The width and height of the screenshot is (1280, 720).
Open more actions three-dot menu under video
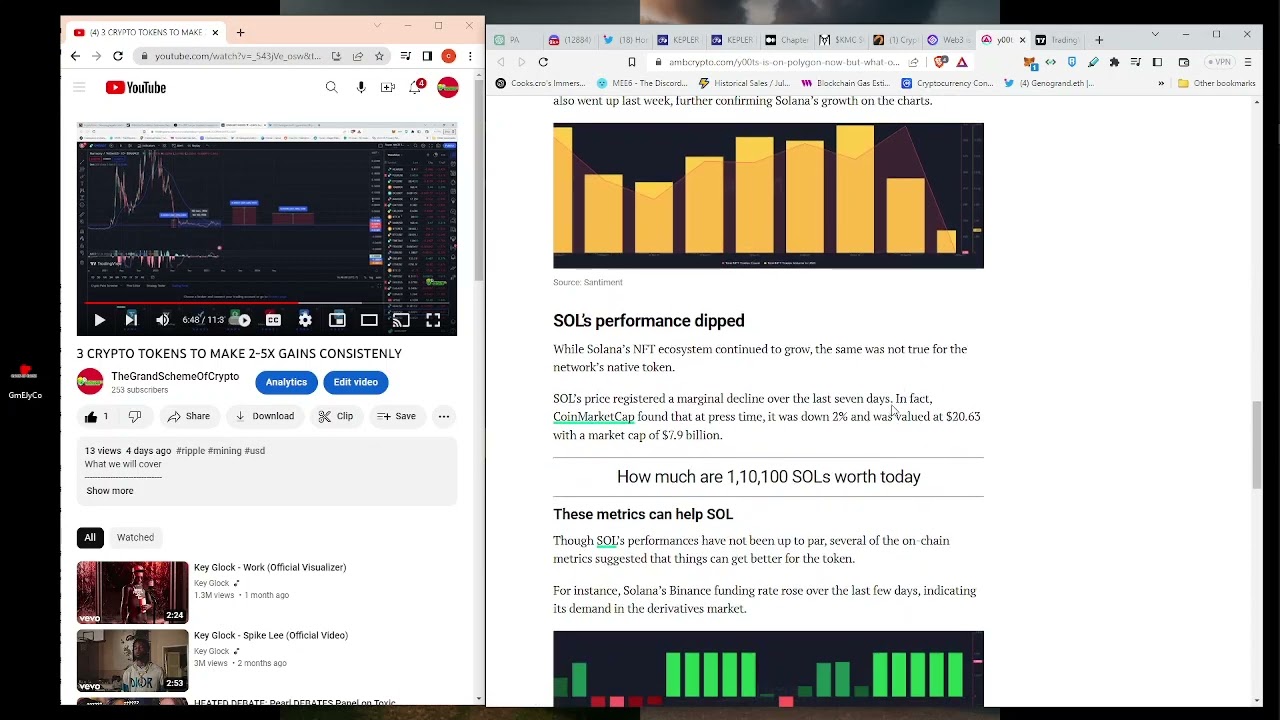coord(444,416)
